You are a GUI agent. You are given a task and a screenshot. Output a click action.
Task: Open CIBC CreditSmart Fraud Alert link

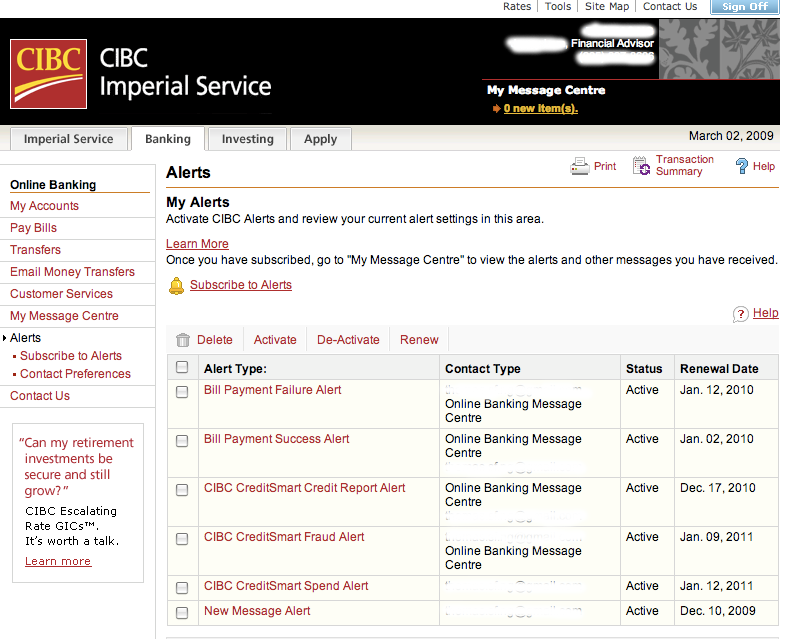click(284, 537)
